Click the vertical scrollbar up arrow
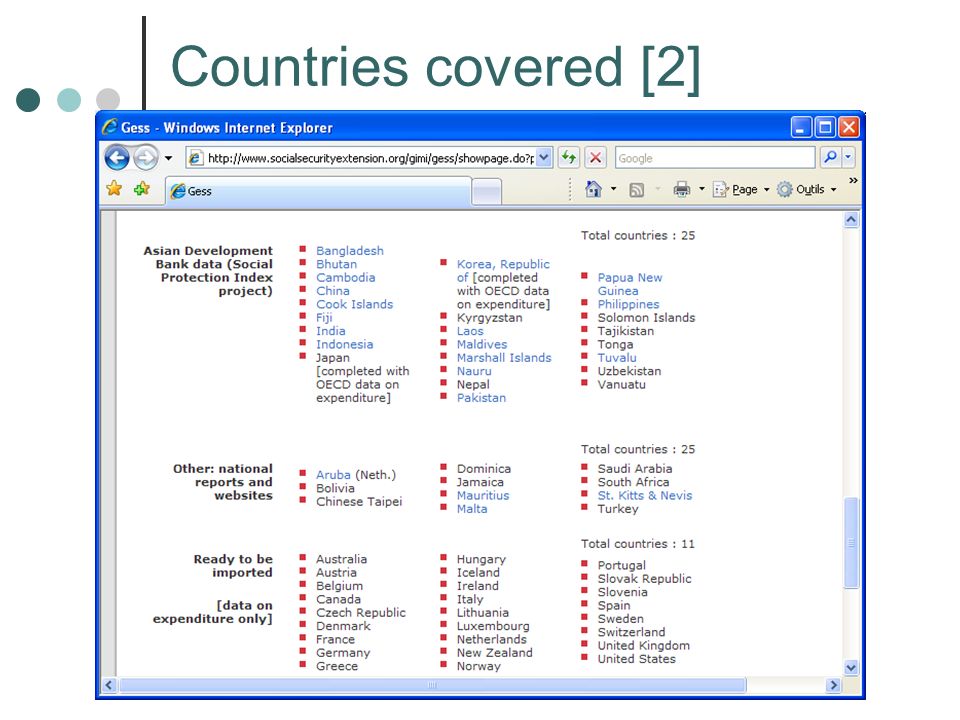The image size is (960, 720). pos(851,220)
